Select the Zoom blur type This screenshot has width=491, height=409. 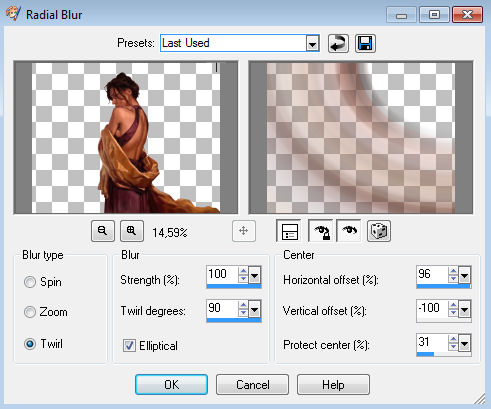click(x=30, y=312)
